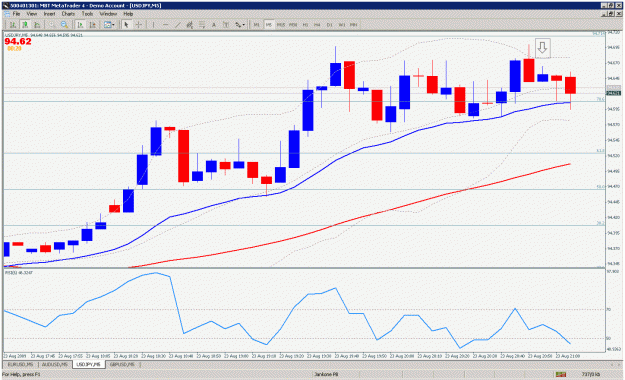Set timeframe to M5
The image size is (625, 380).
(x=269, y=25)
